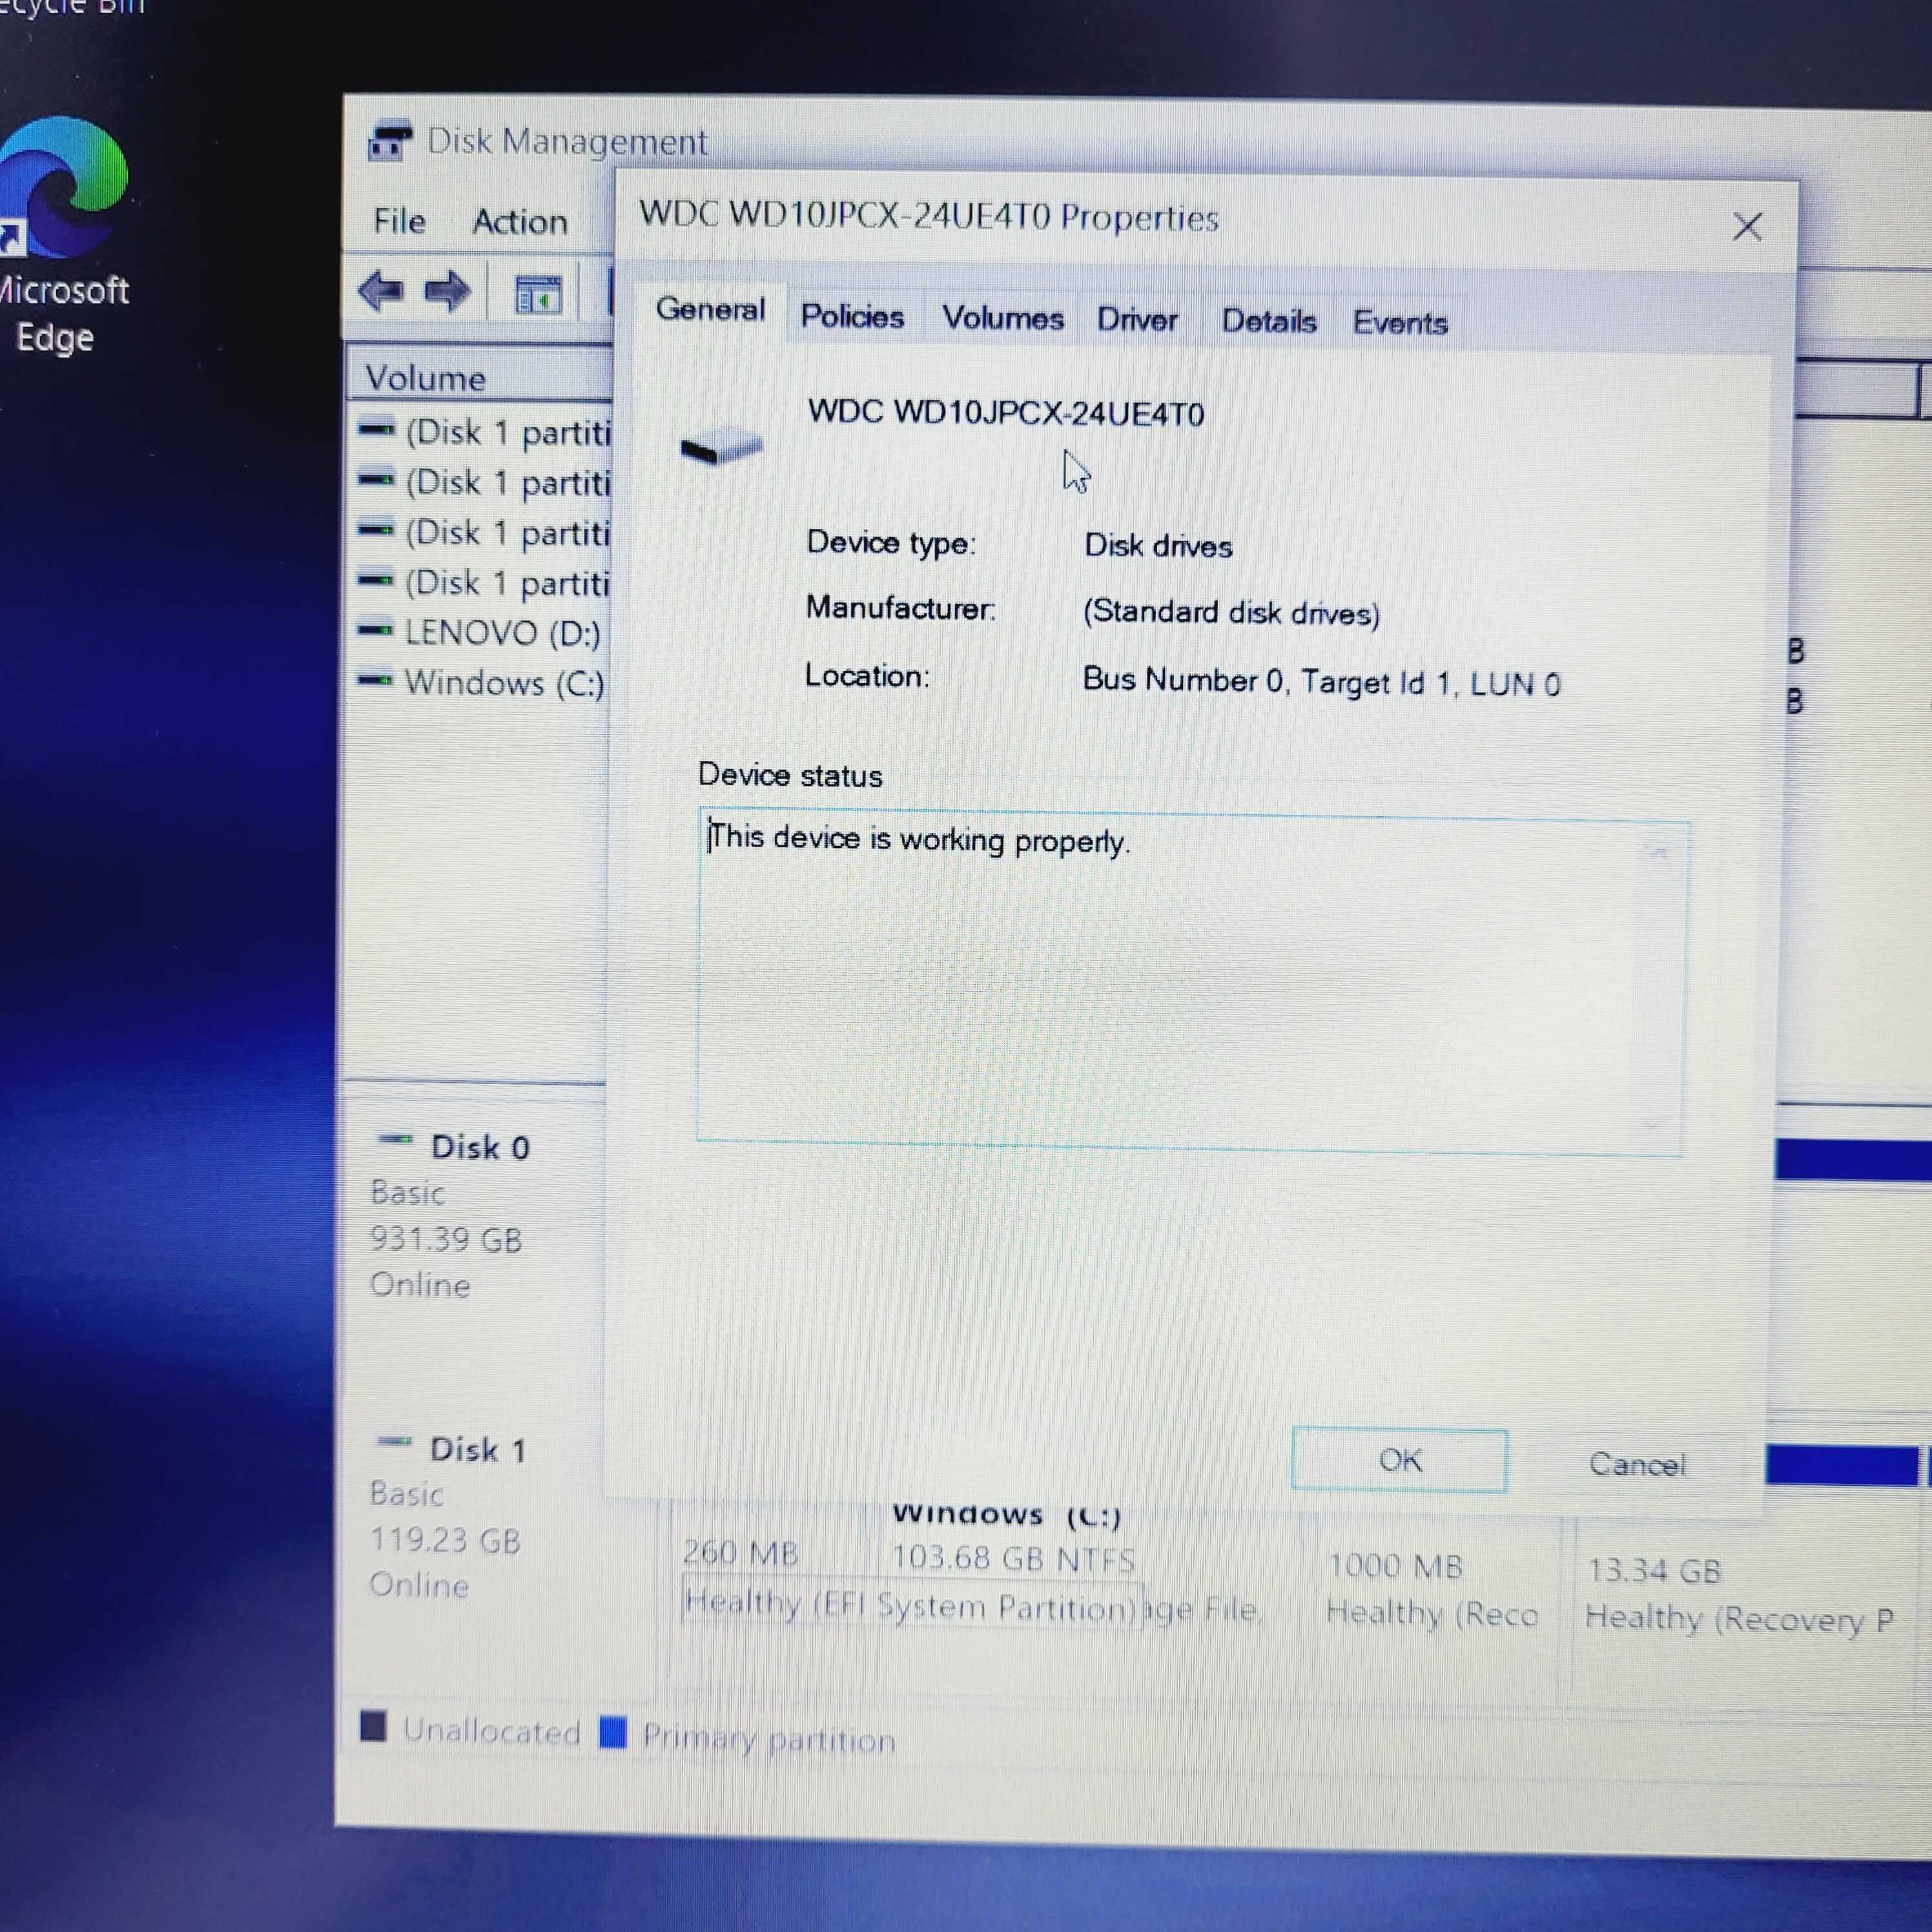Click the Forward arrow in Disk Management toolbar

pos(447,293)
